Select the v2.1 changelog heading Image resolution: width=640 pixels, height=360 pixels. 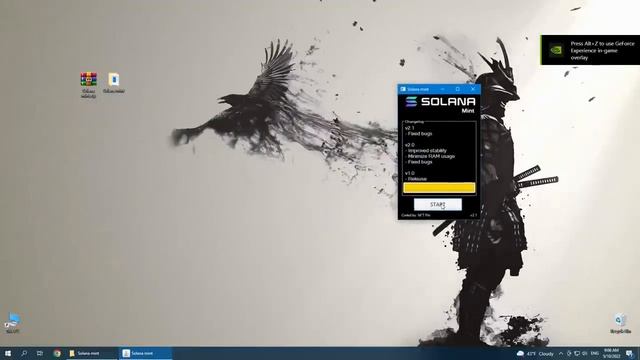[x=410, y=128]
